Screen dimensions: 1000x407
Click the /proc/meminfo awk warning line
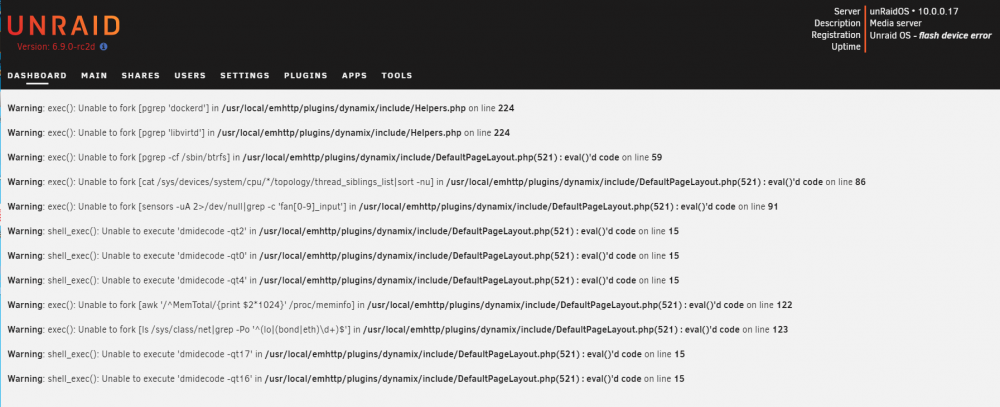coord(400,305)
